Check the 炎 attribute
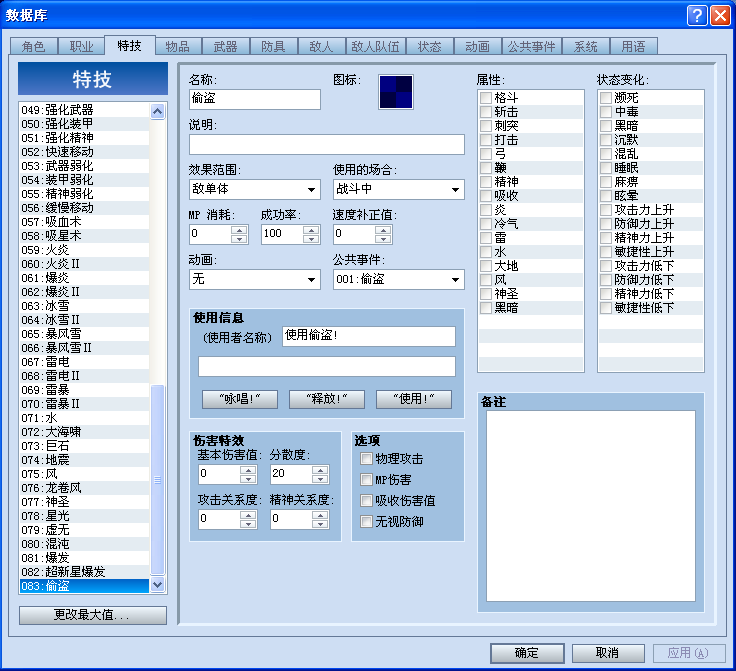Image resolution: width=736 pixels, height=671 pixels. [x=486, y=210]
